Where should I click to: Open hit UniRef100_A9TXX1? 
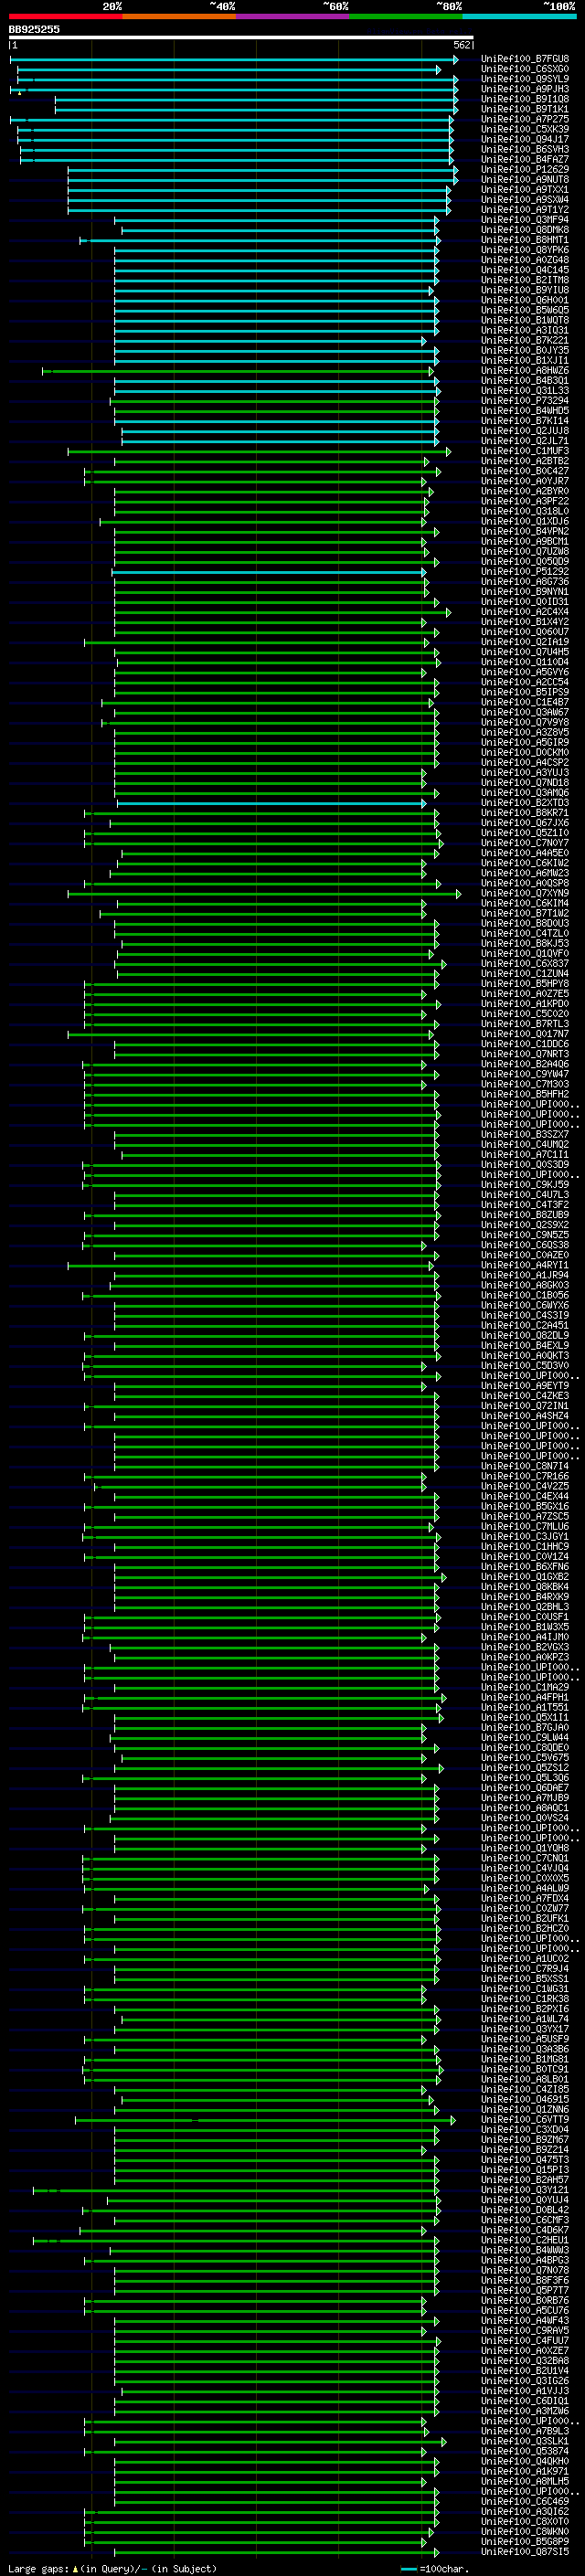[525, 190]
